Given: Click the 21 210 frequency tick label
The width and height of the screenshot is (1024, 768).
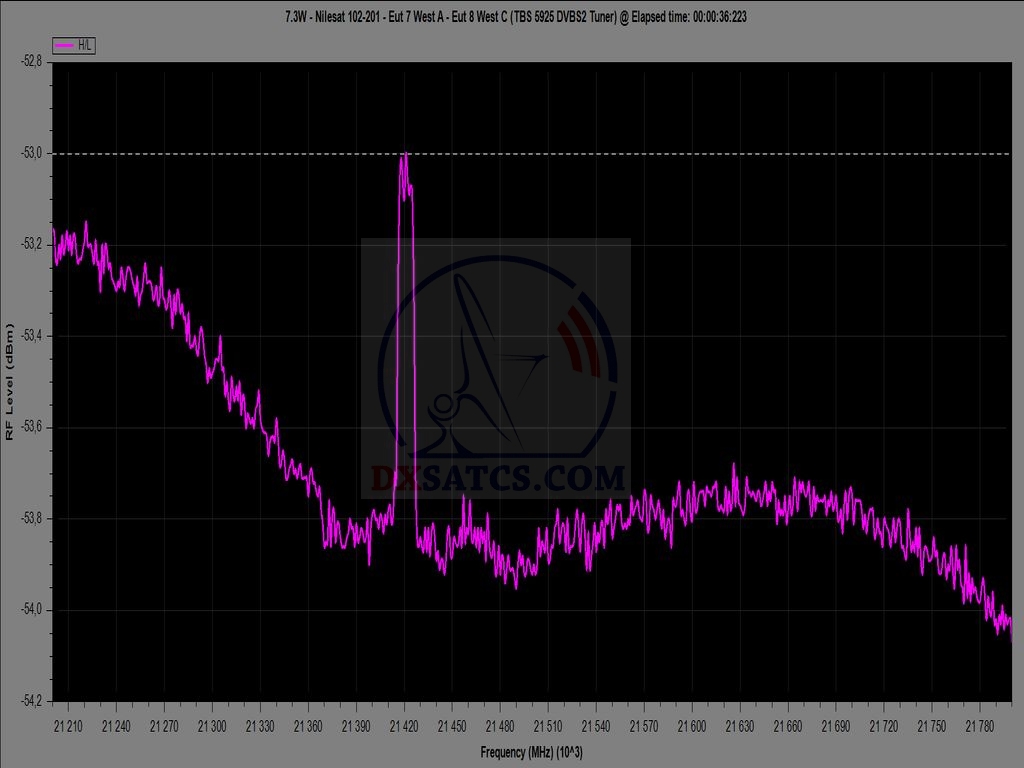Looking at the screenshot, I should point(68,725).
